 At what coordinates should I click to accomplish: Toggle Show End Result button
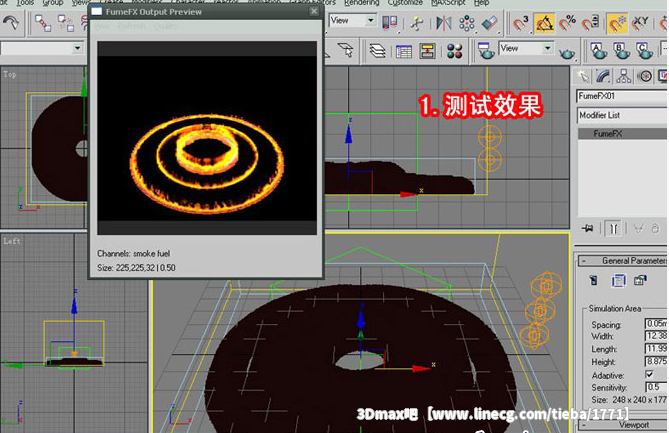(x=613, y=229)
